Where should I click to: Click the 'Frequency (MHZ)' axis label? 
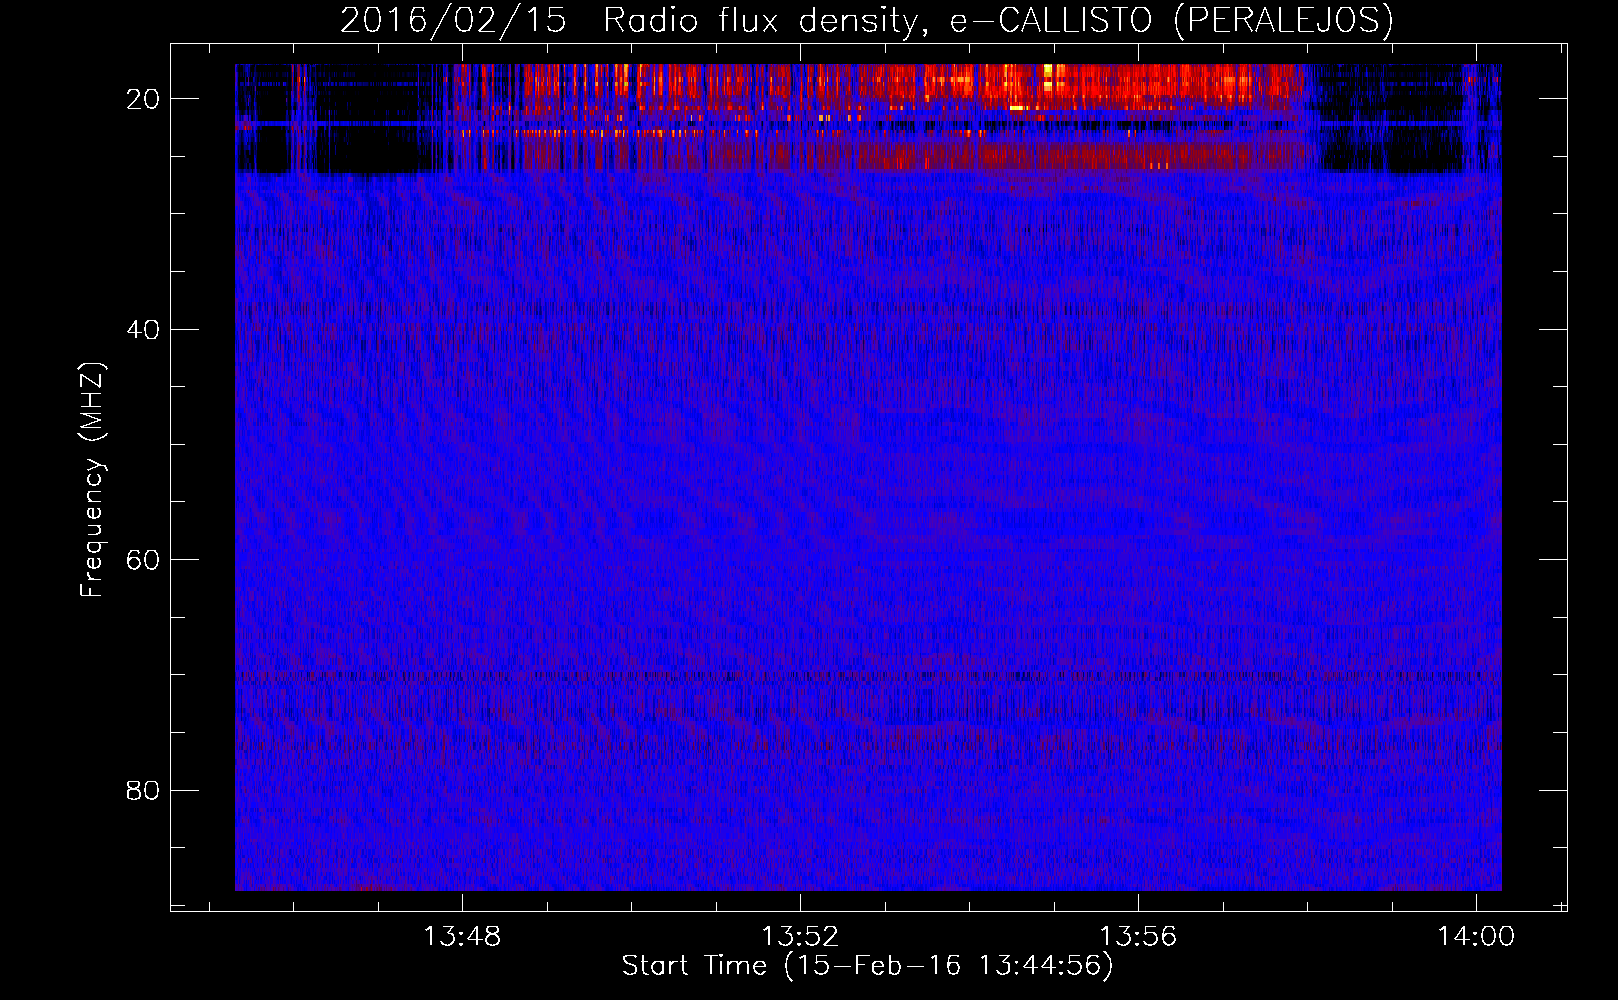click(92, 479)
